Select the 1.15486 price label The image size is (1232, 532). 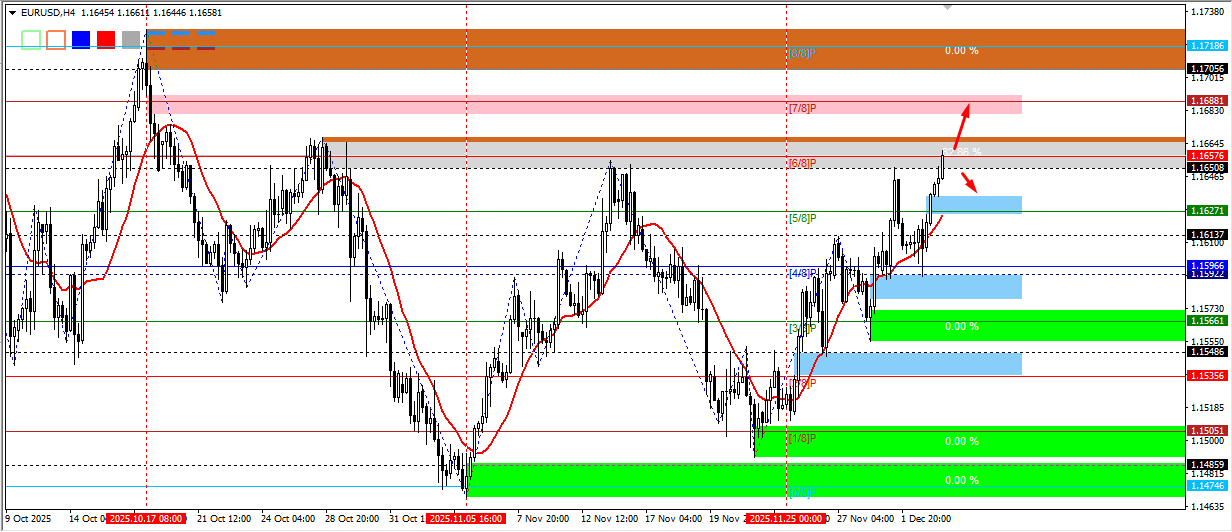point(1207,352)
